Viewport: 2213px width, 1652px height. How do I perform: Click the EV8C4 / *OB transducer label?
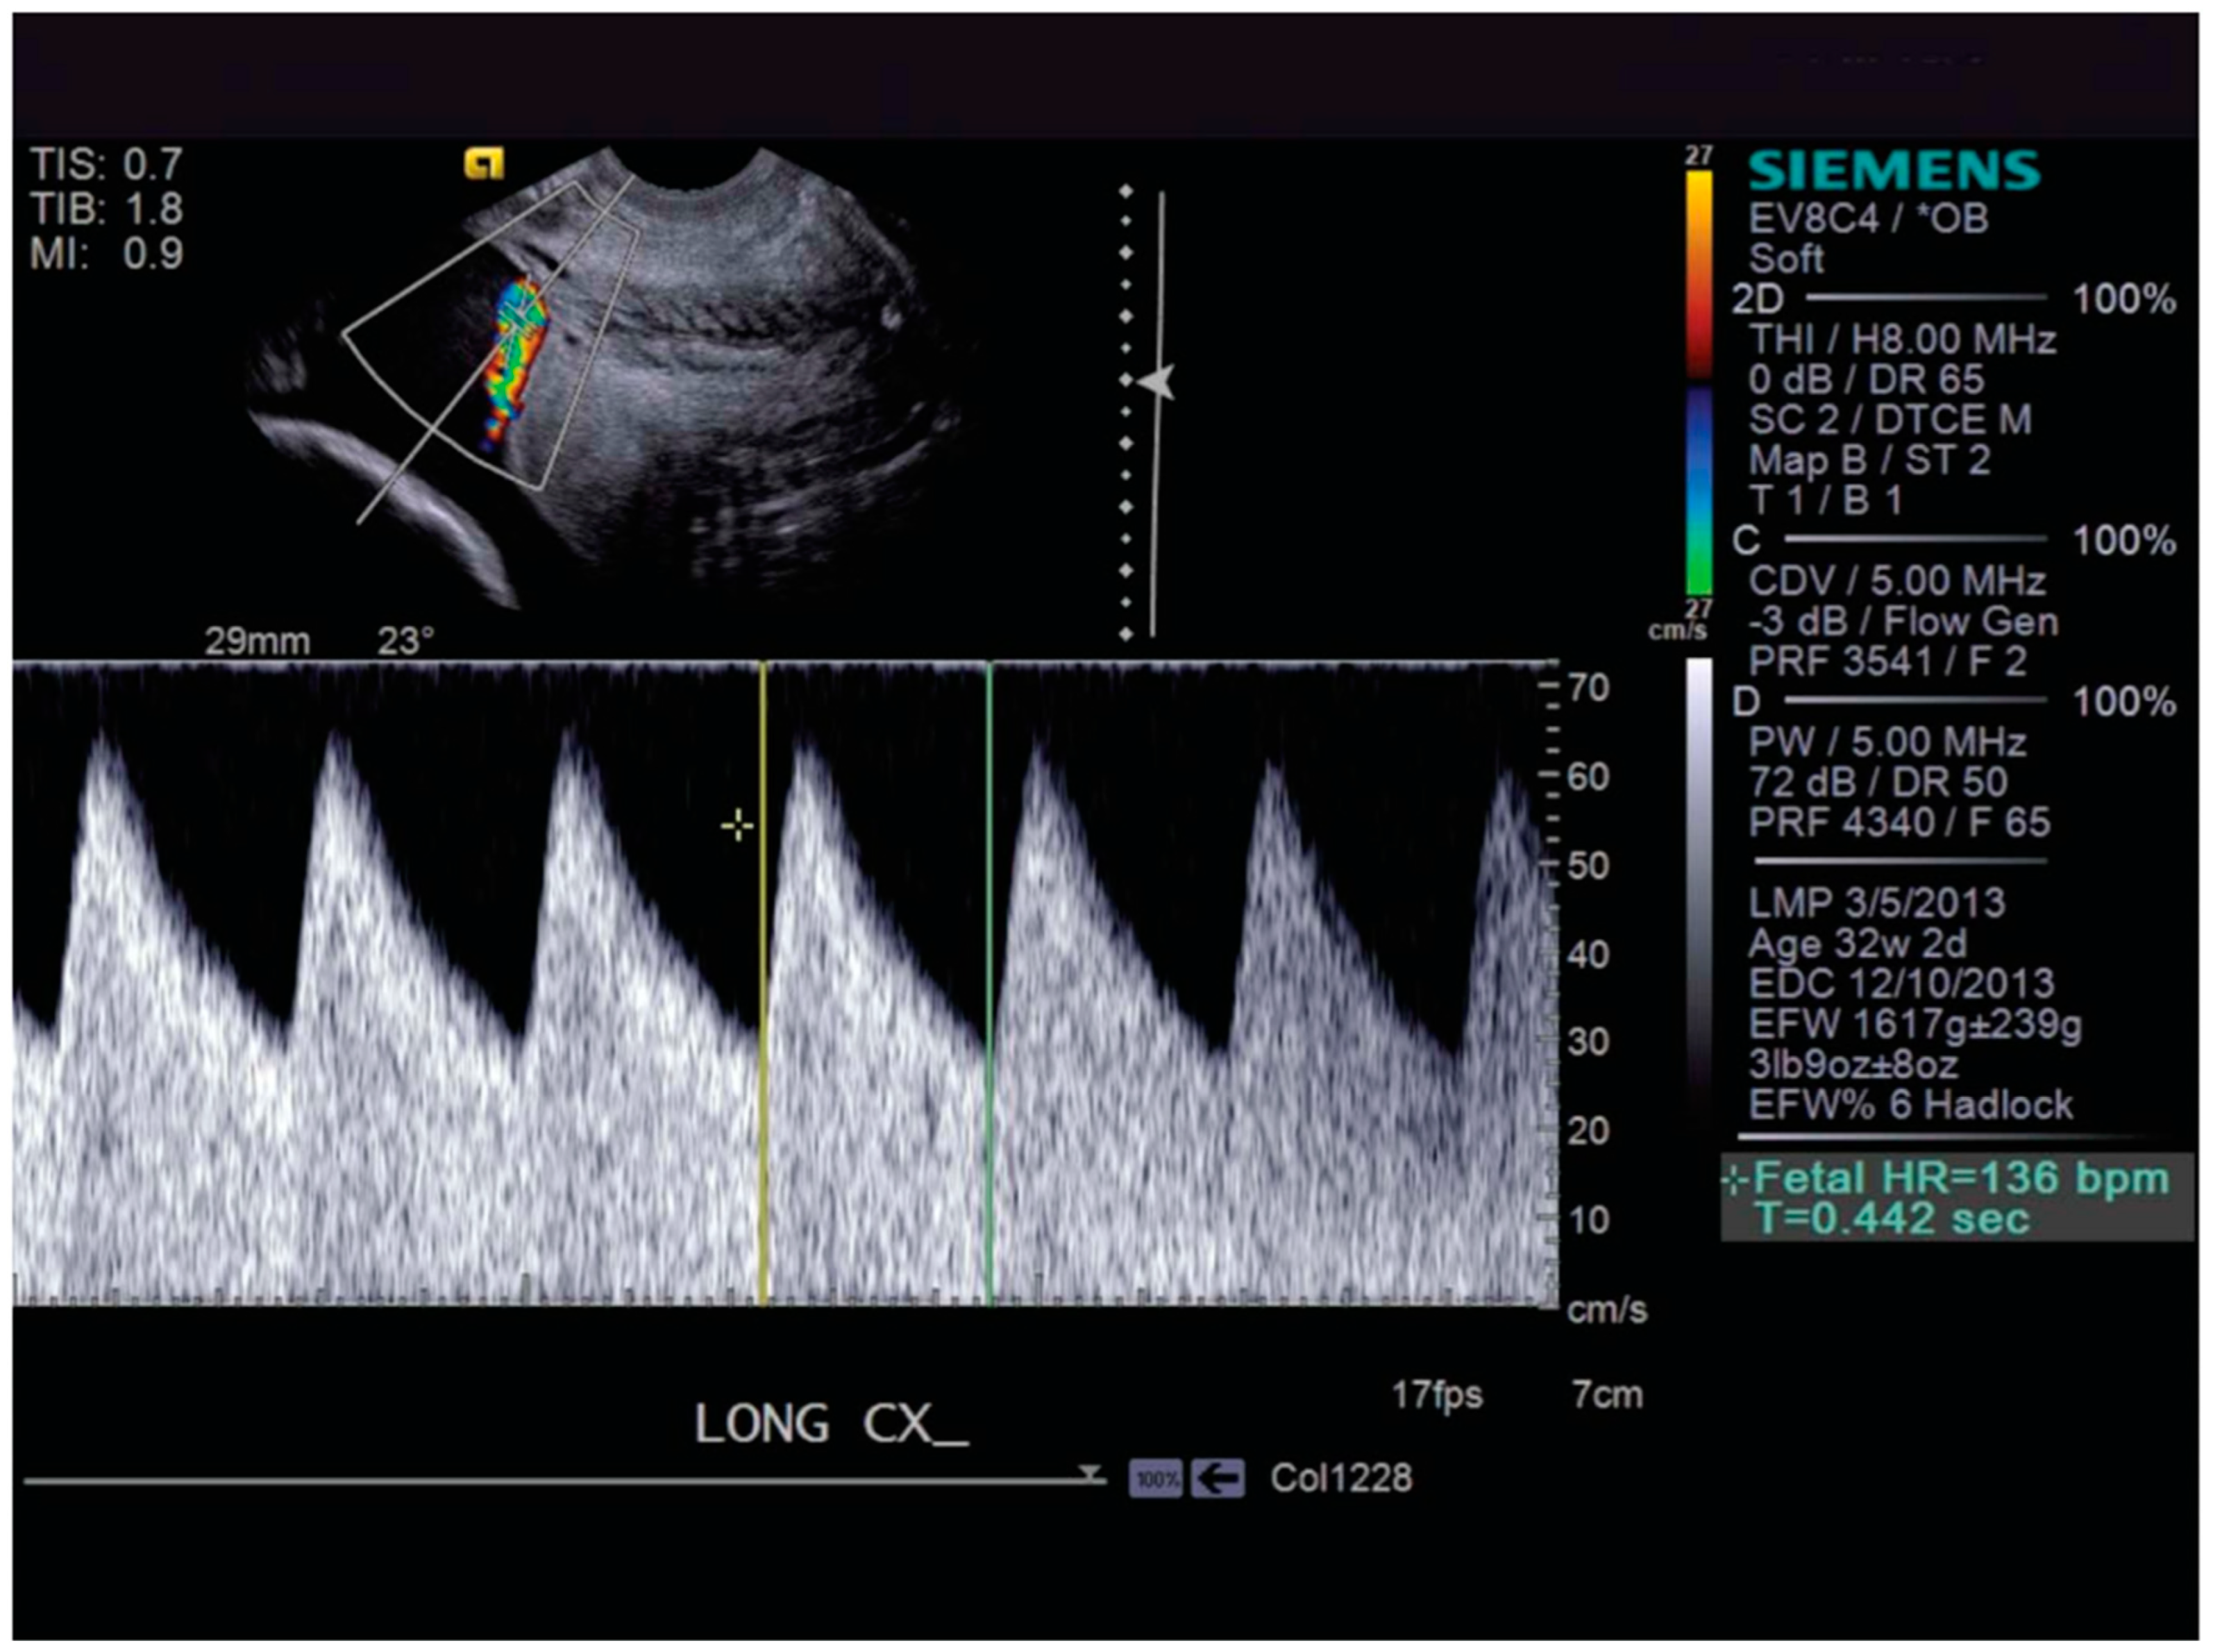[x=1868, y=218]
